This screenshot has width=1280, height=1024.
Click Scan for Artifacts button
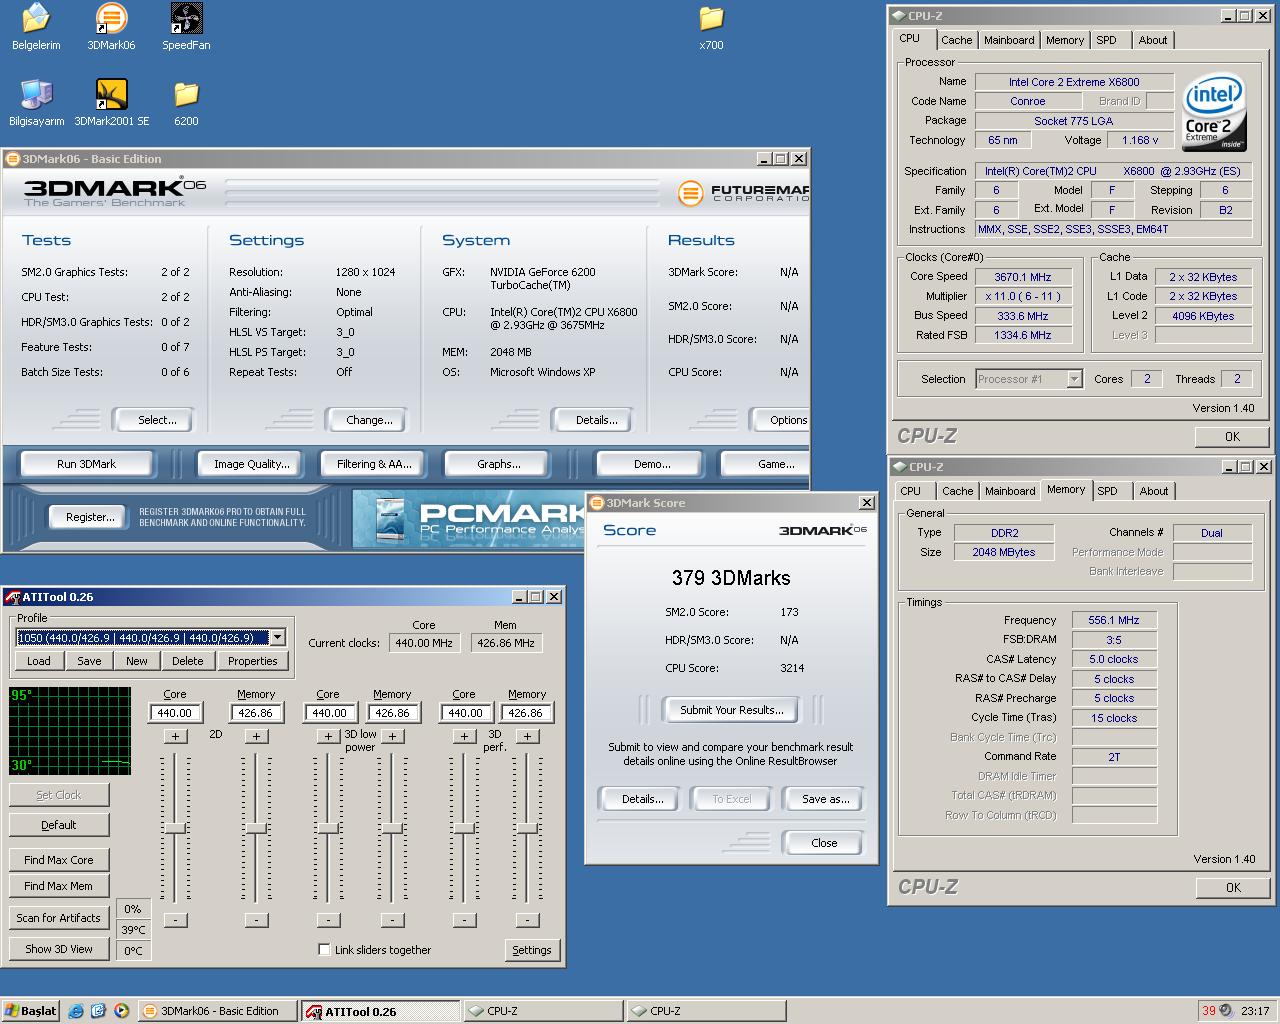point(58,917)
